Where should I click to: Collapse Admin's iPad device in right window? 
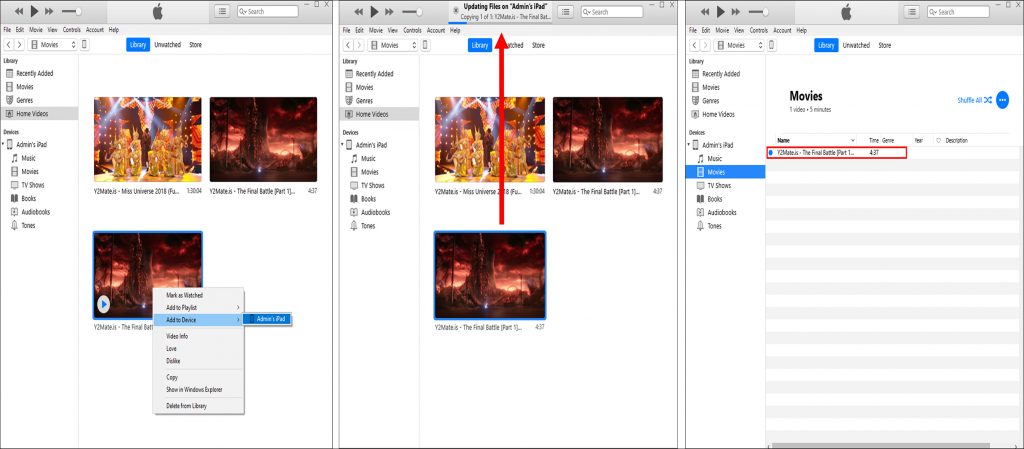click(689, 145)
